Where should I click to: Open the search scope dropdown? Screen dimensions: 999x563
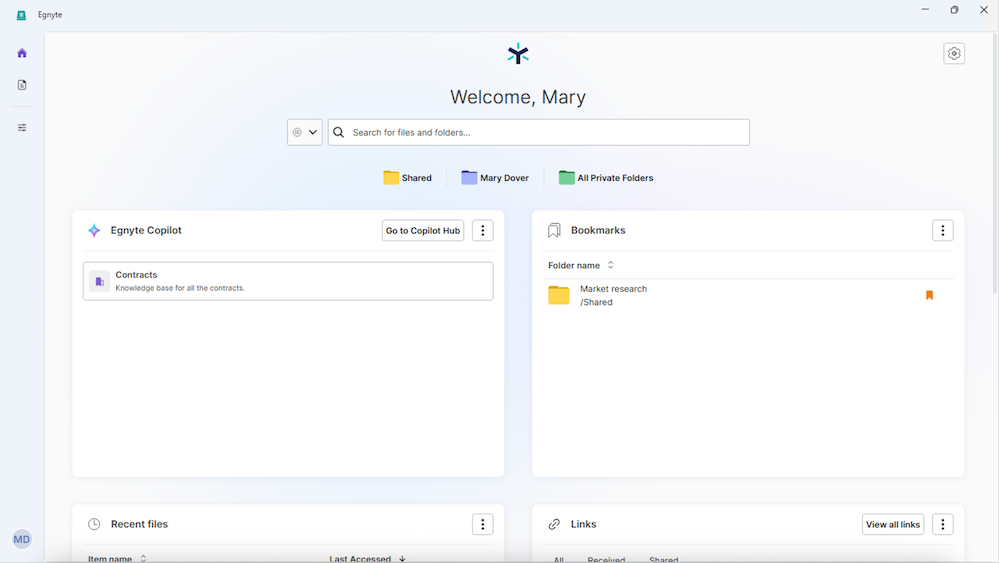click(x=305, y=132)
